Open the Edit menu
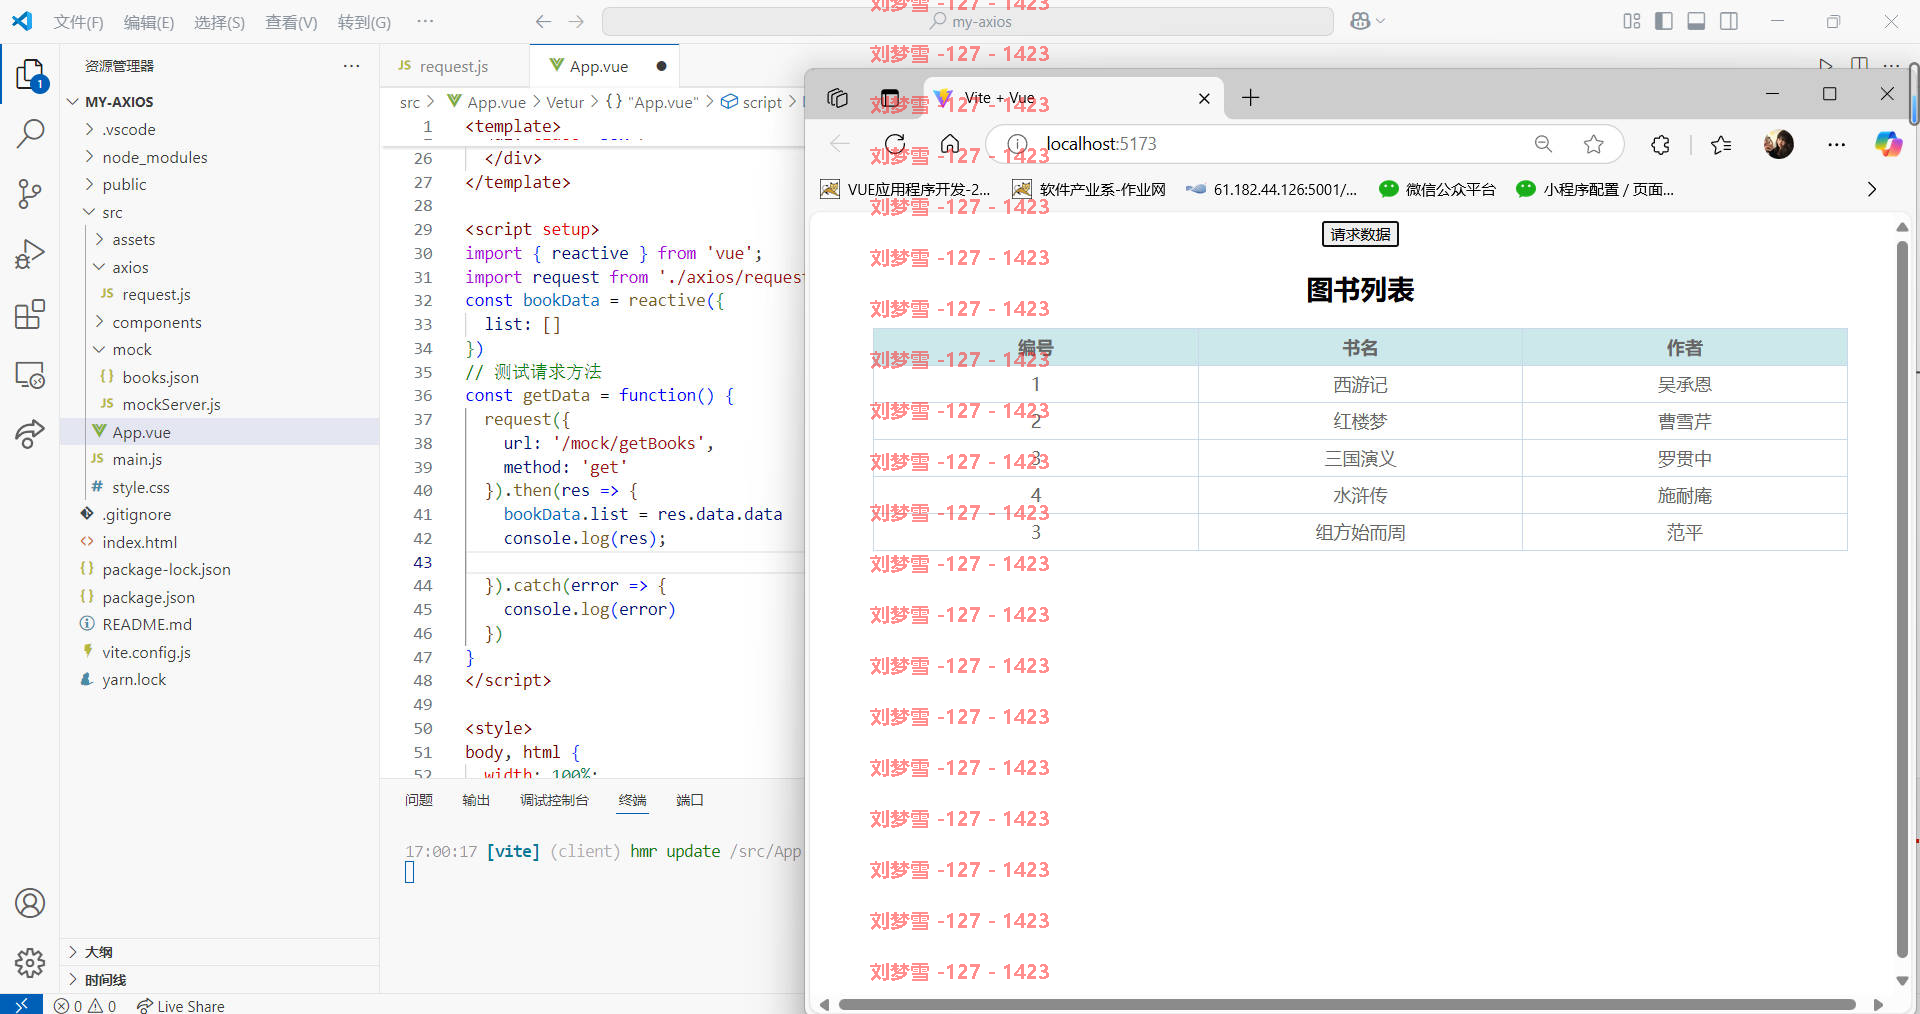The width and height of the screenshot is (1920, 1014). (149, 22)
